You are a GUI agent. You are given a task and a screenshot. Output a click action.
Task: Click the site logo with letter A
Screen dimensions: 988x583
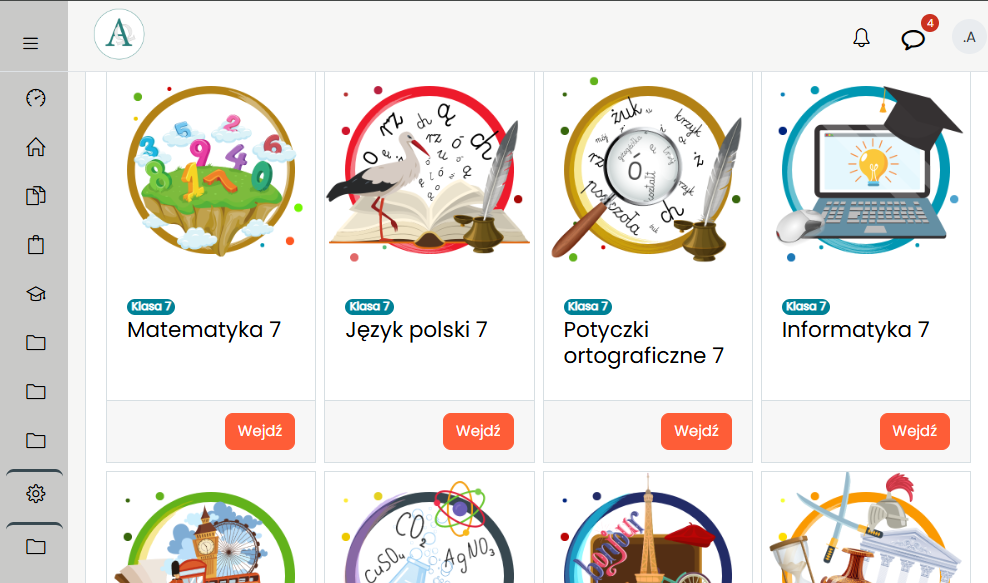(119, 34)
